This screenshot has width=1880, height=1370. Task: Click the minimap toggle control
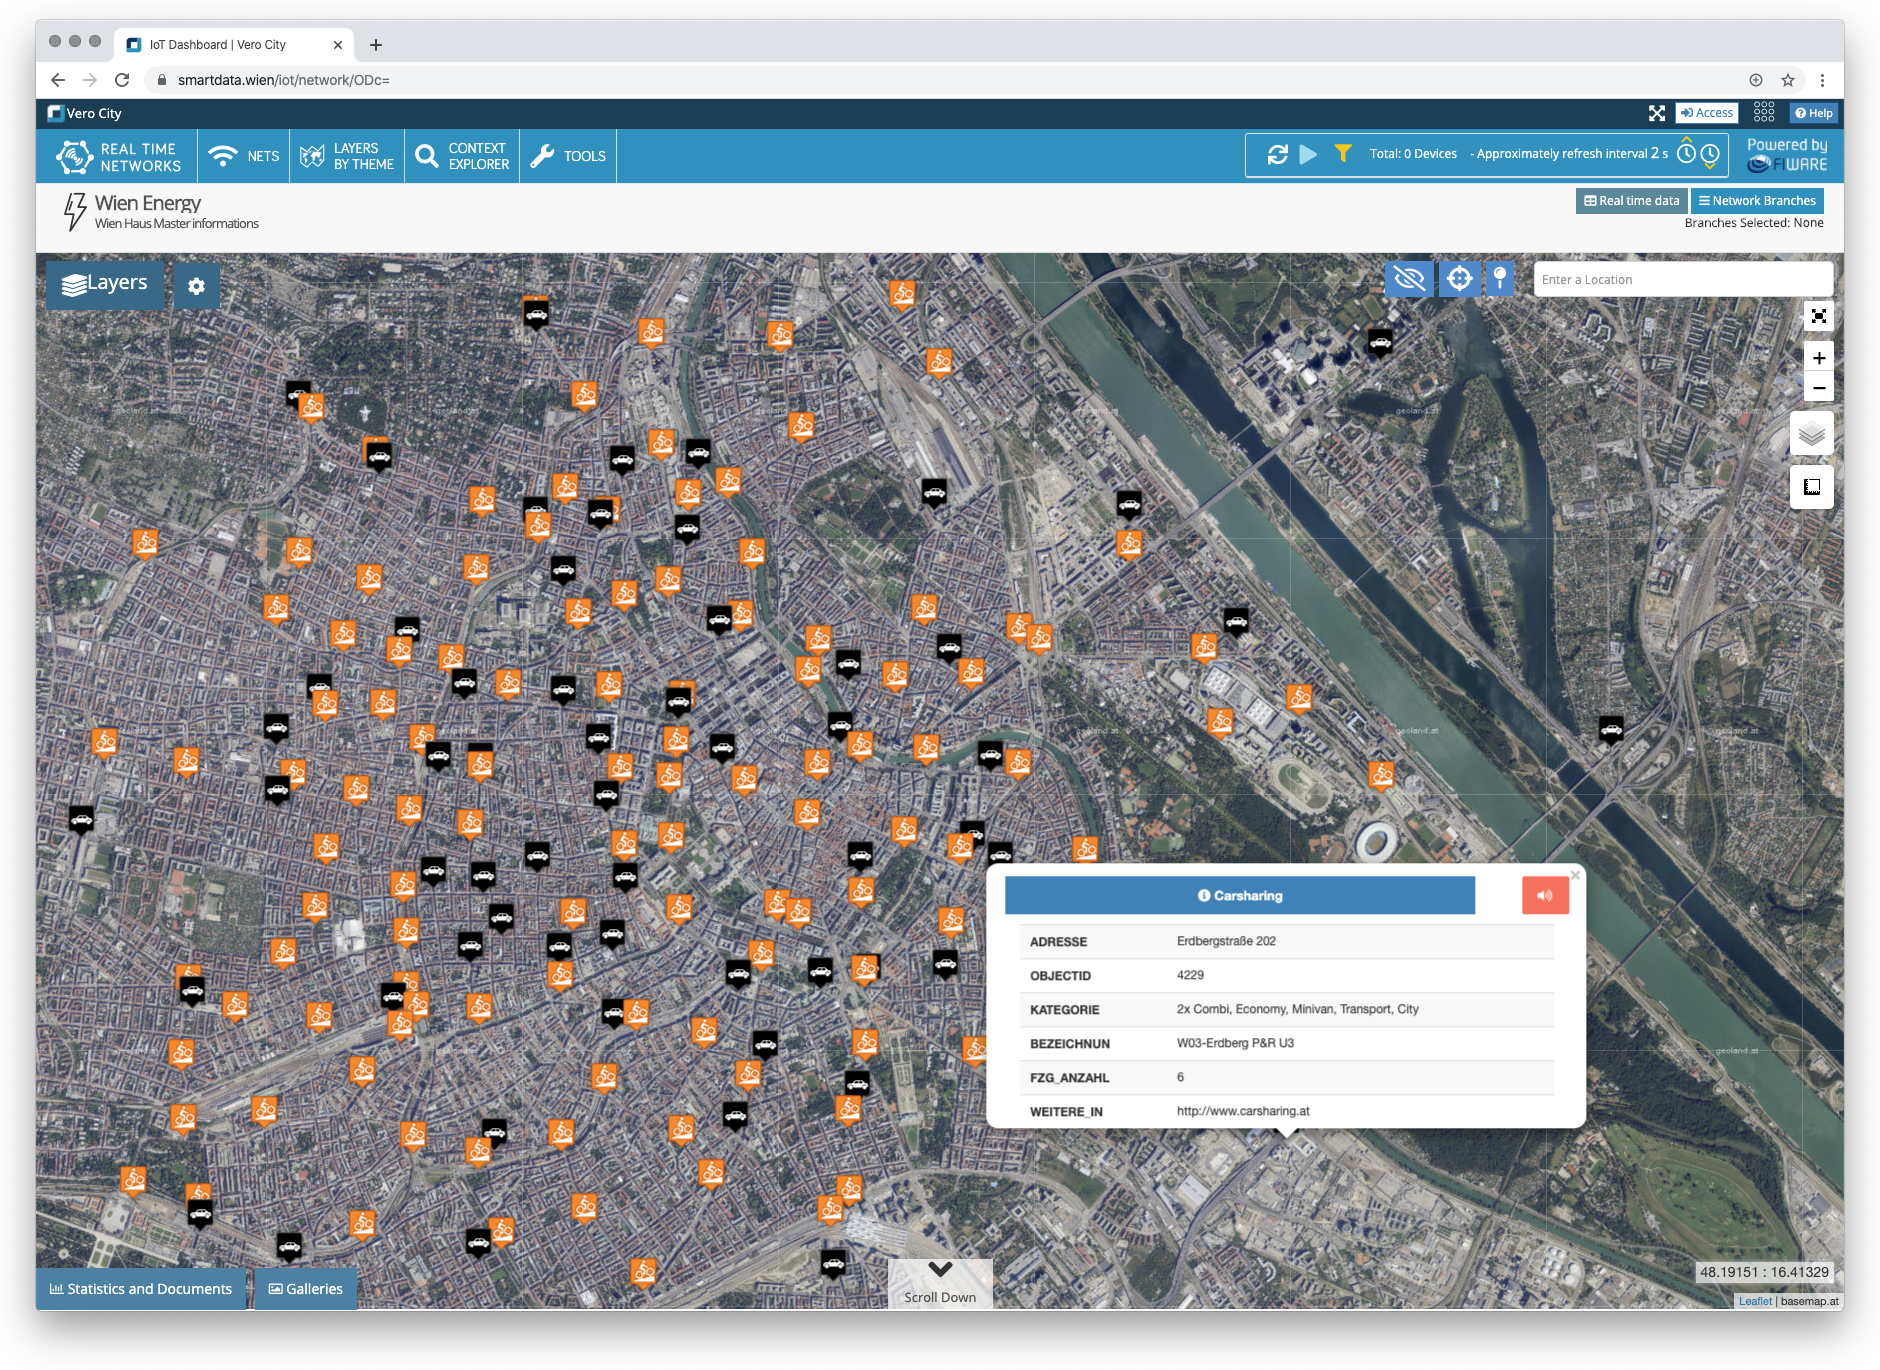pos(1811,487)
